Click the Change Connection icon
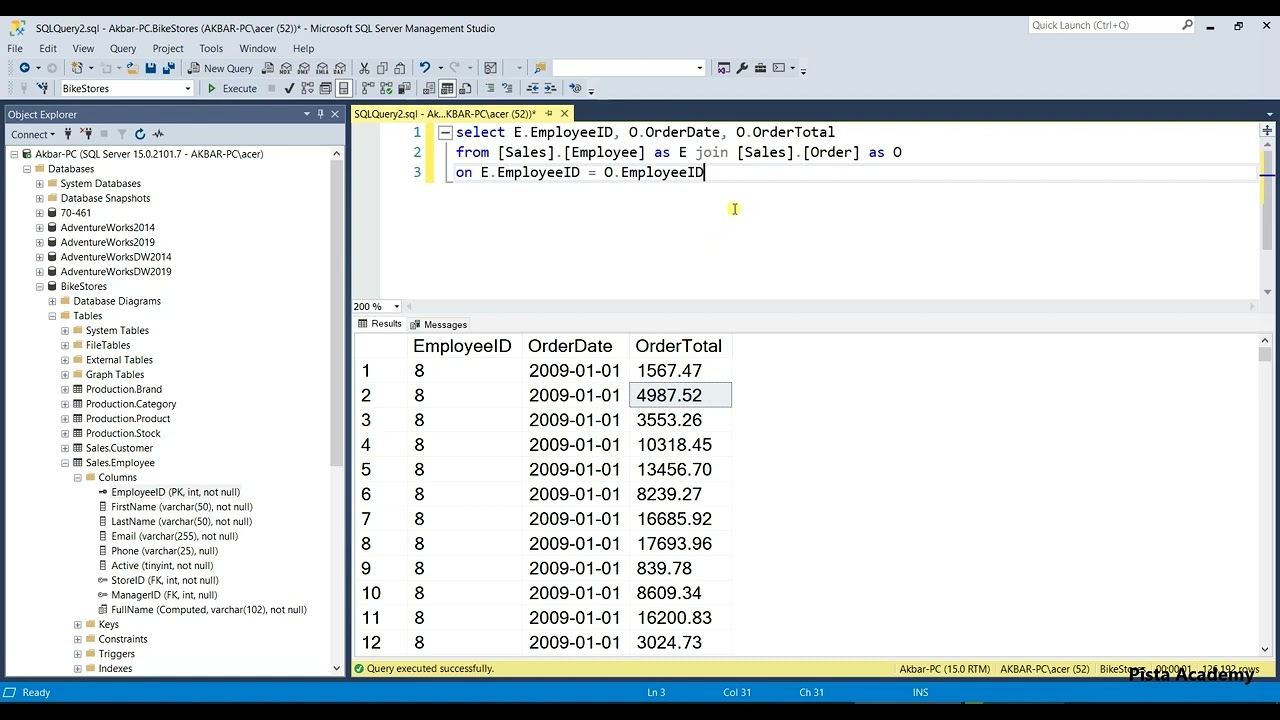 (x=42, y=88)
